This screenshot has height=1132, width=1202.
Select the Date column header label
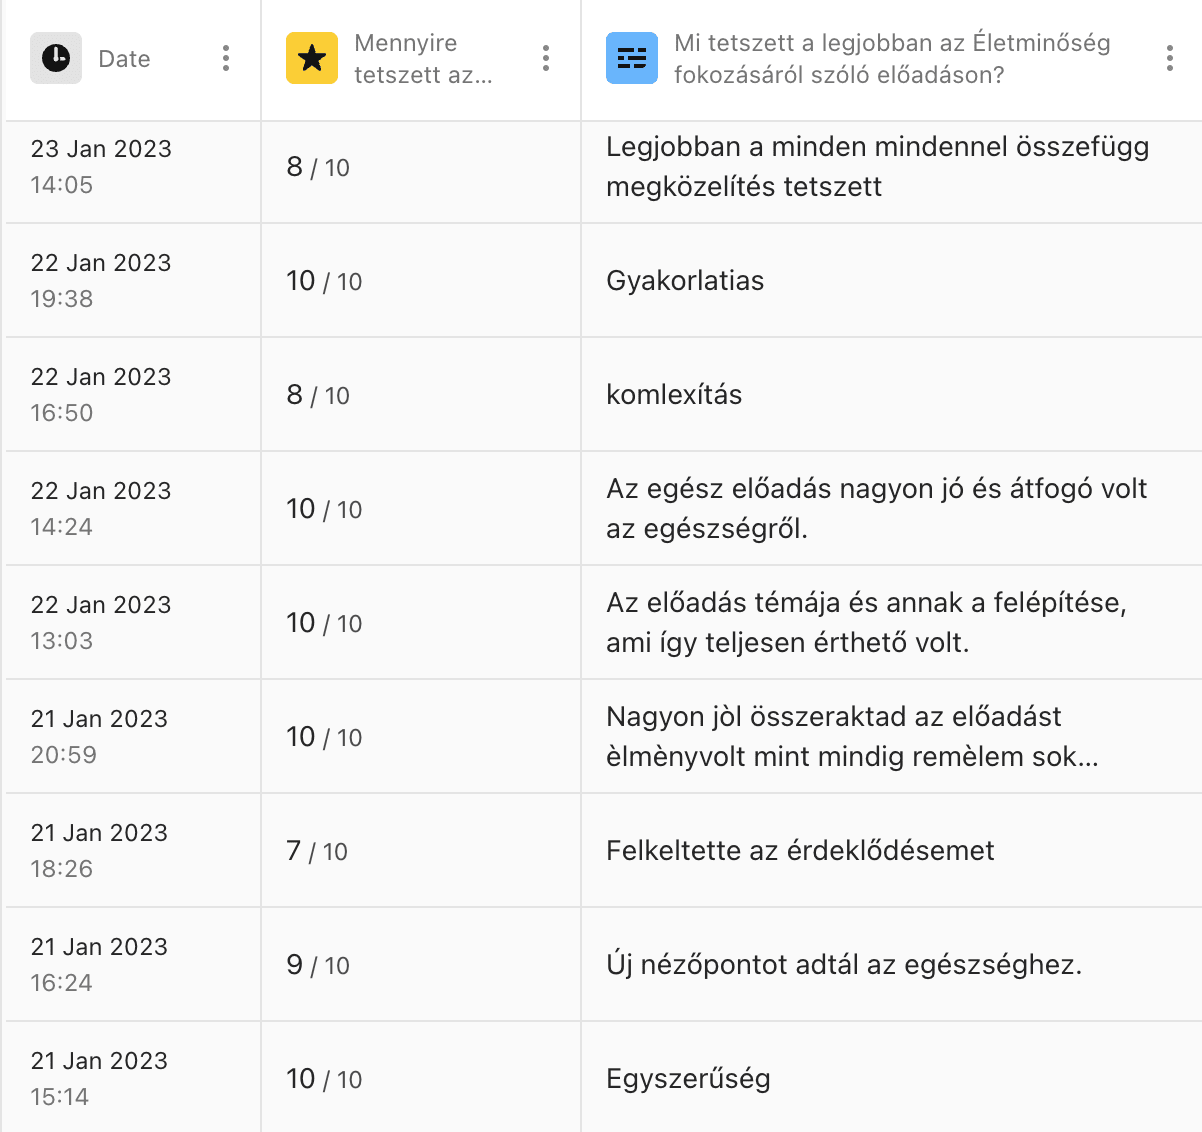point(124,59)
